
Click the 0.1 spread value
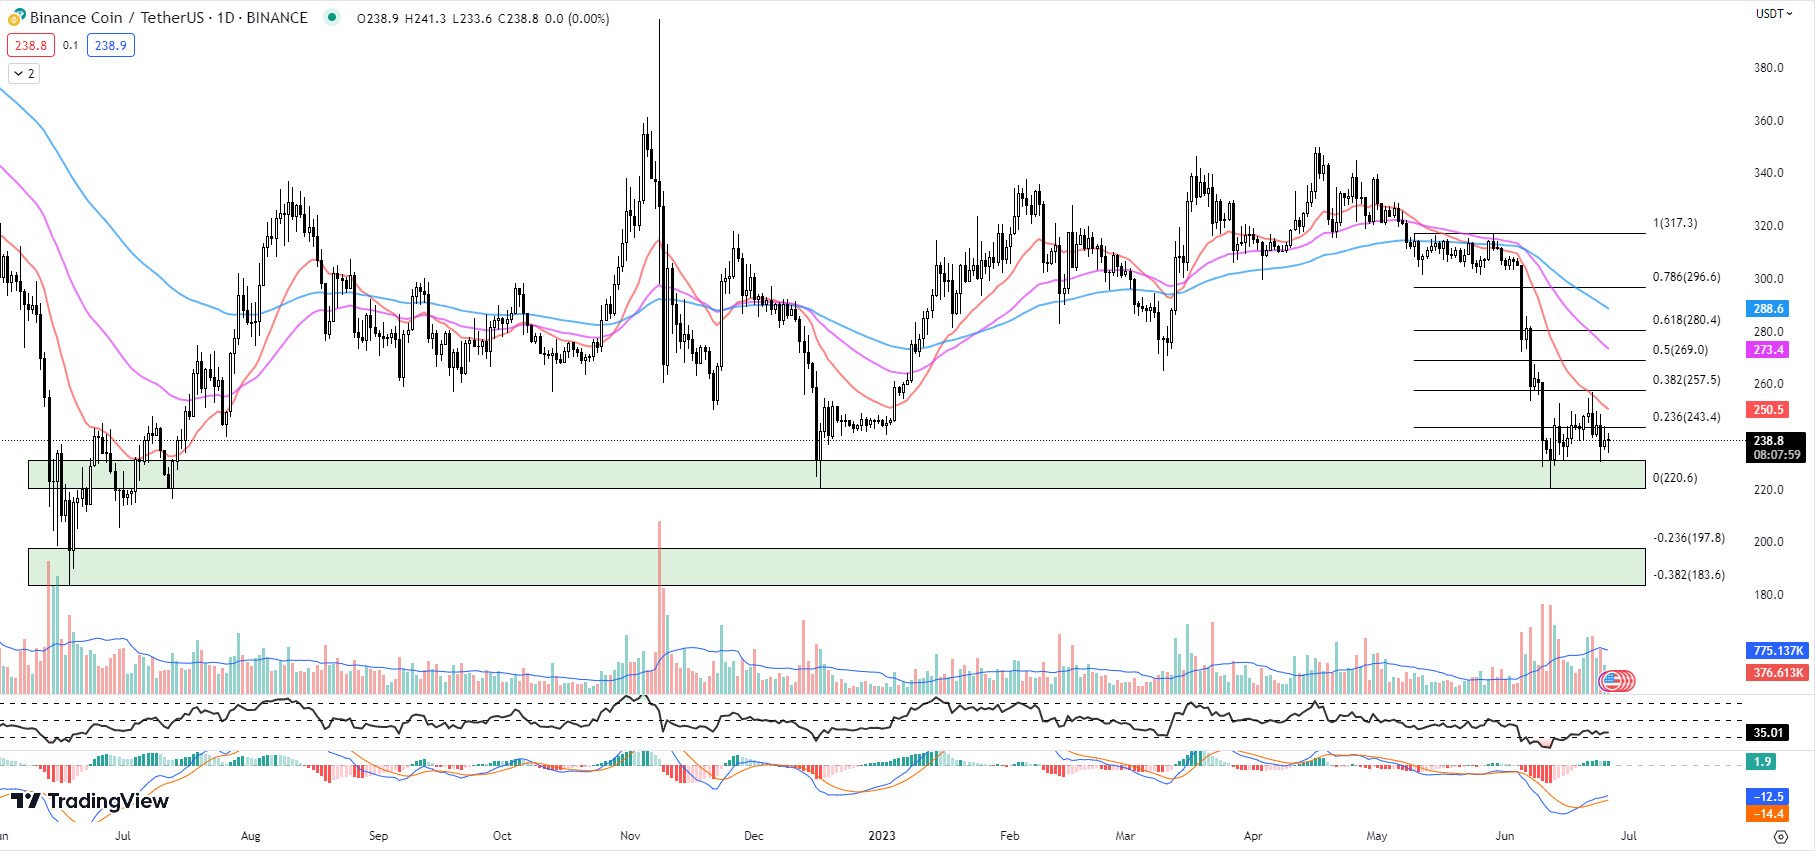pyautogui.click(x=70, y=45)
